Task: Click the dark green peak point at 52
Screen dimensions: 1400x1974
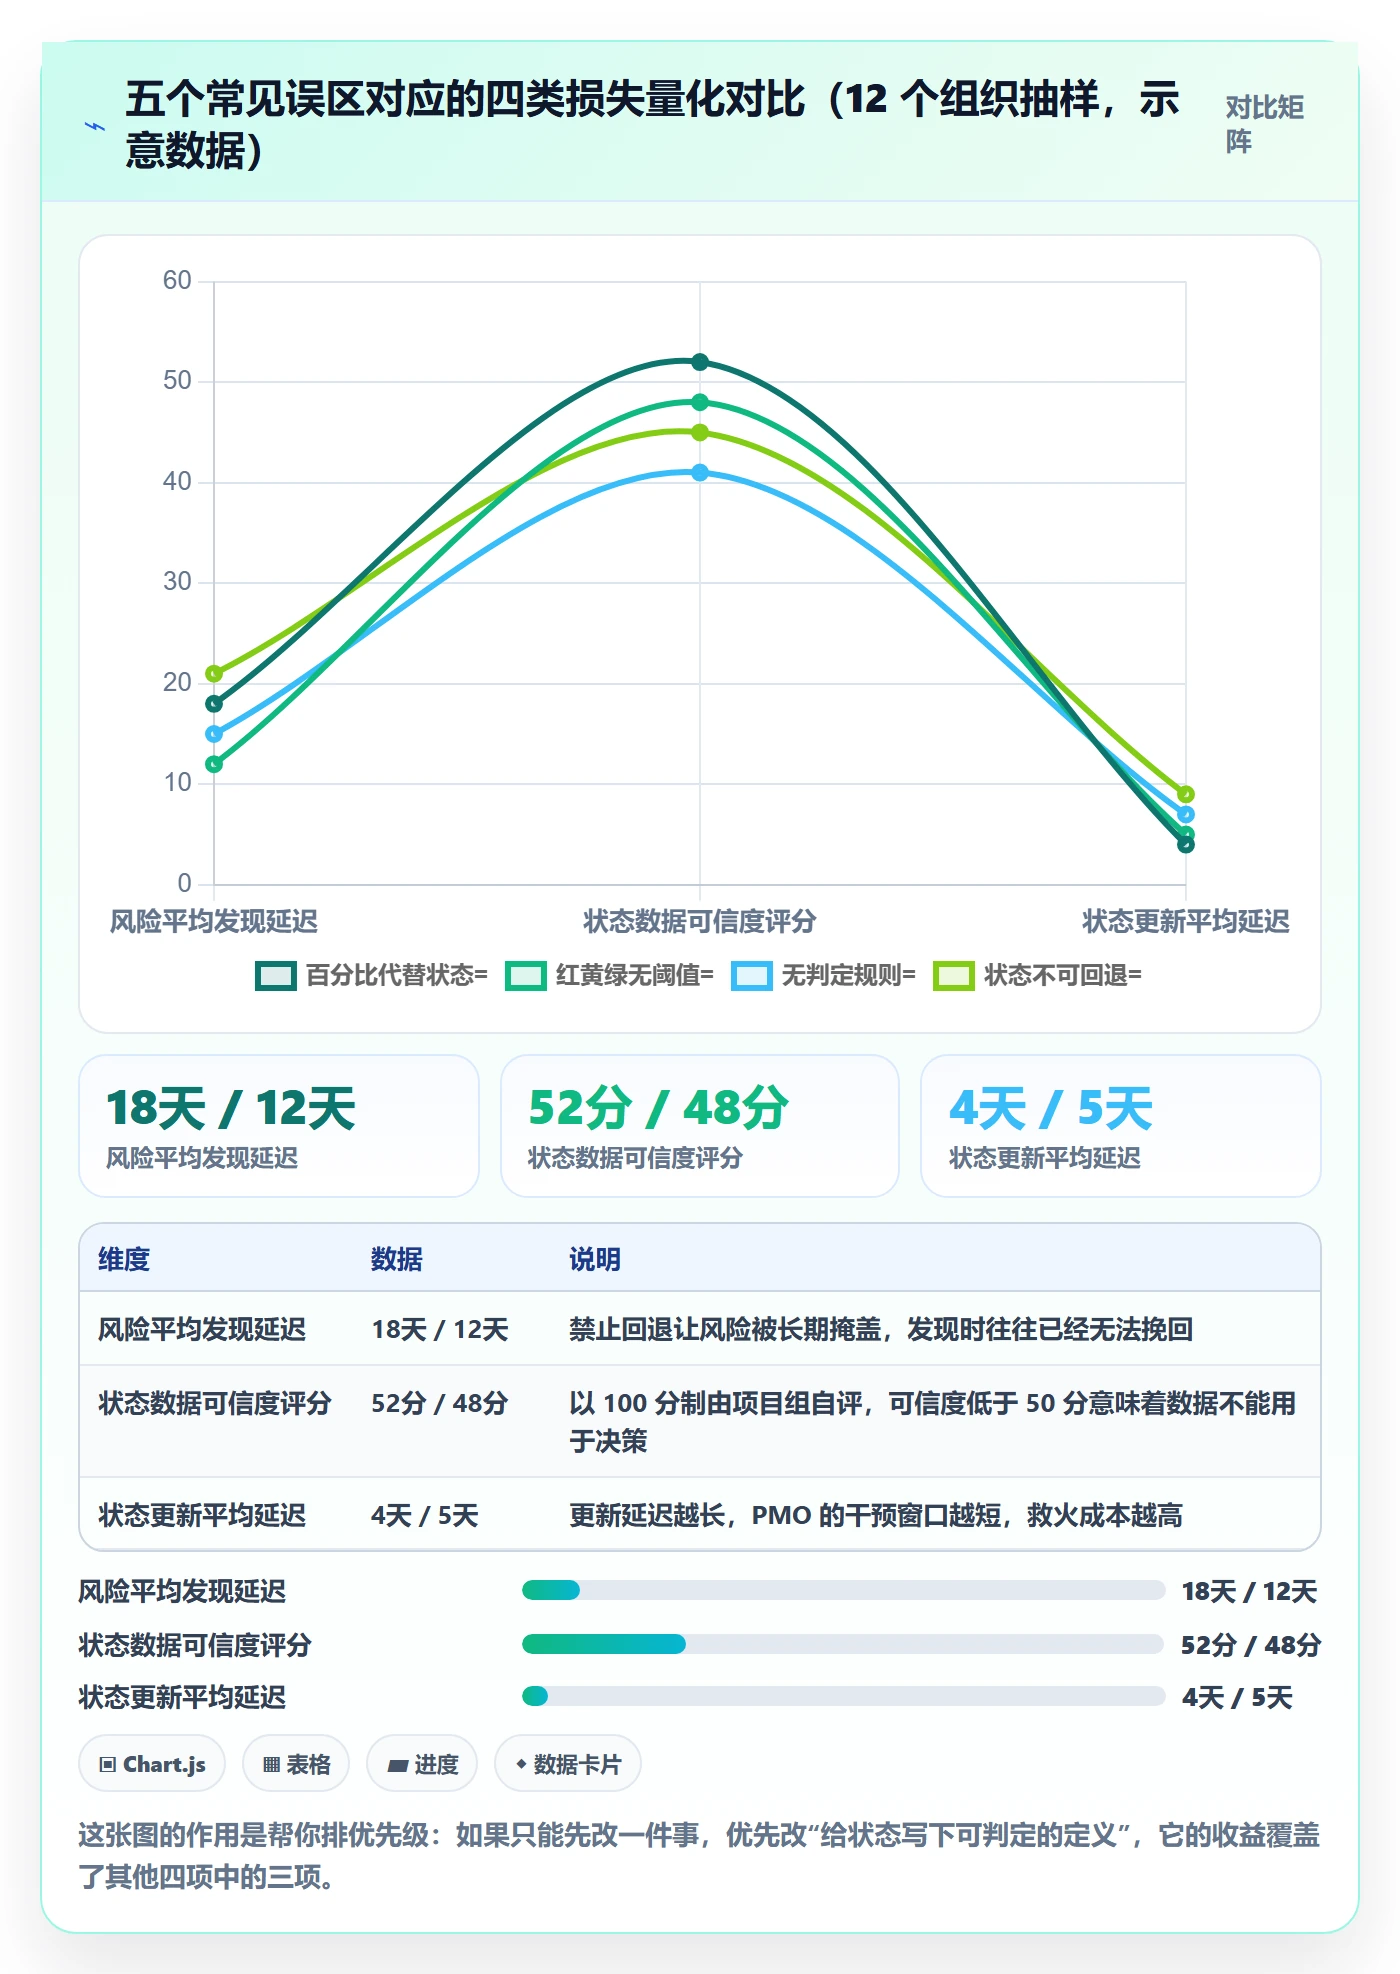Action: click(x=700, y=362)
